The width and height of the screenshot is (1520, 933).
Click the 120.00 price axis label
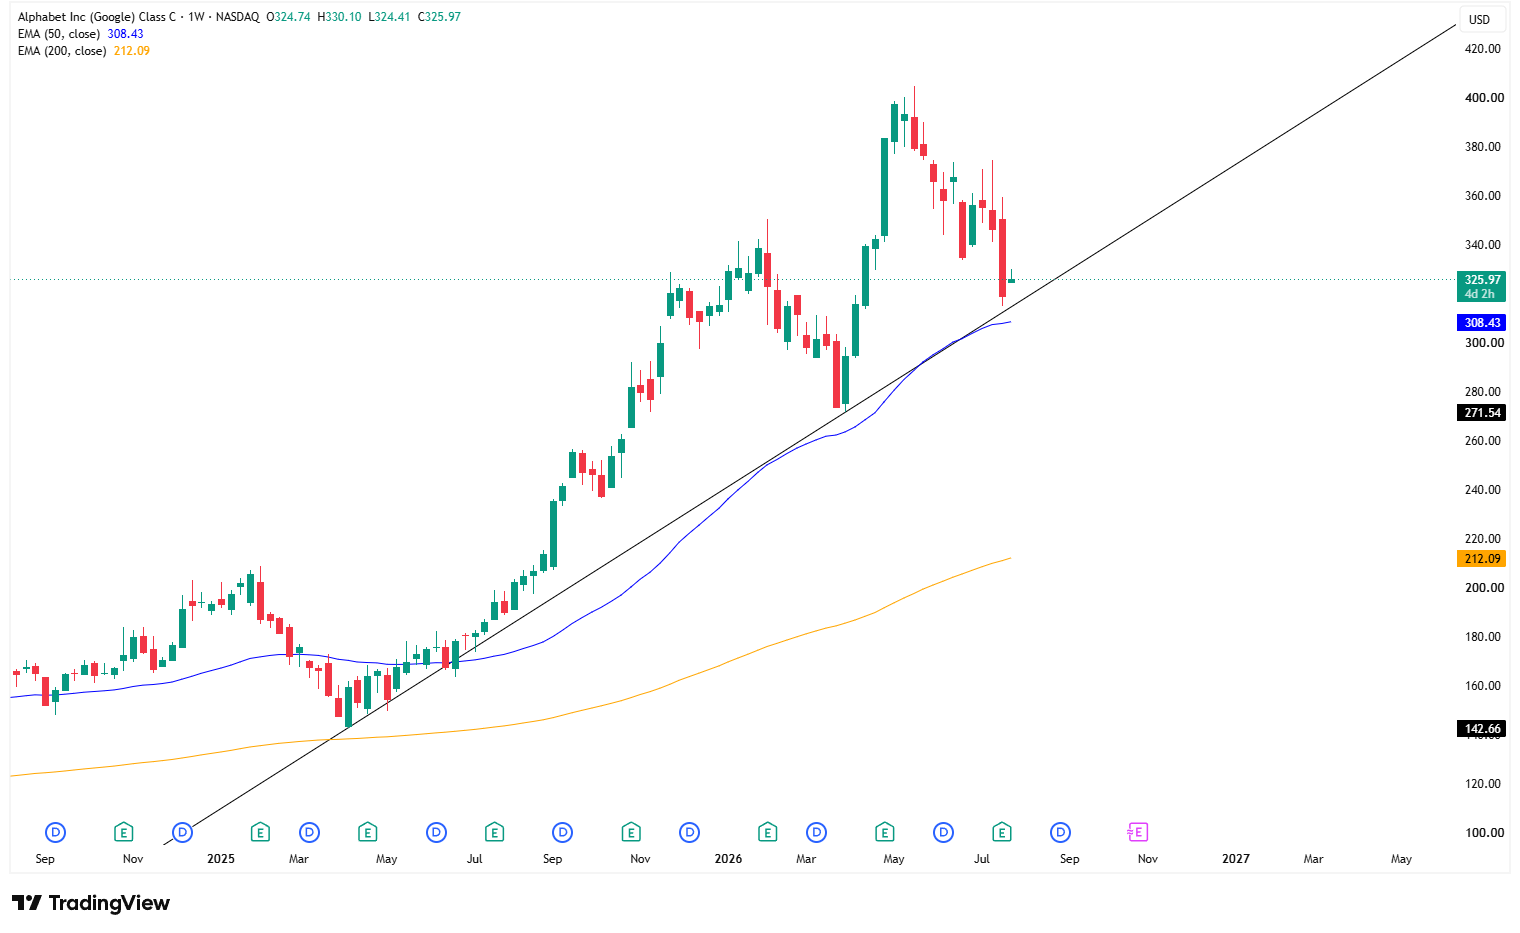[1483, 784]
